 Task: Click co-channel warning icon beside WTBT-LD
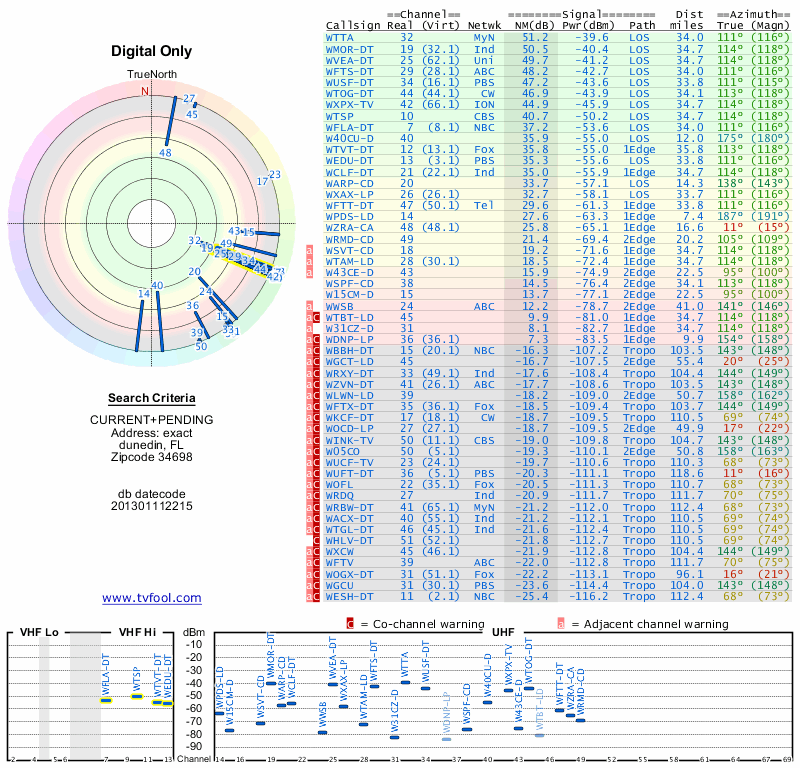[x=317, y=317]
